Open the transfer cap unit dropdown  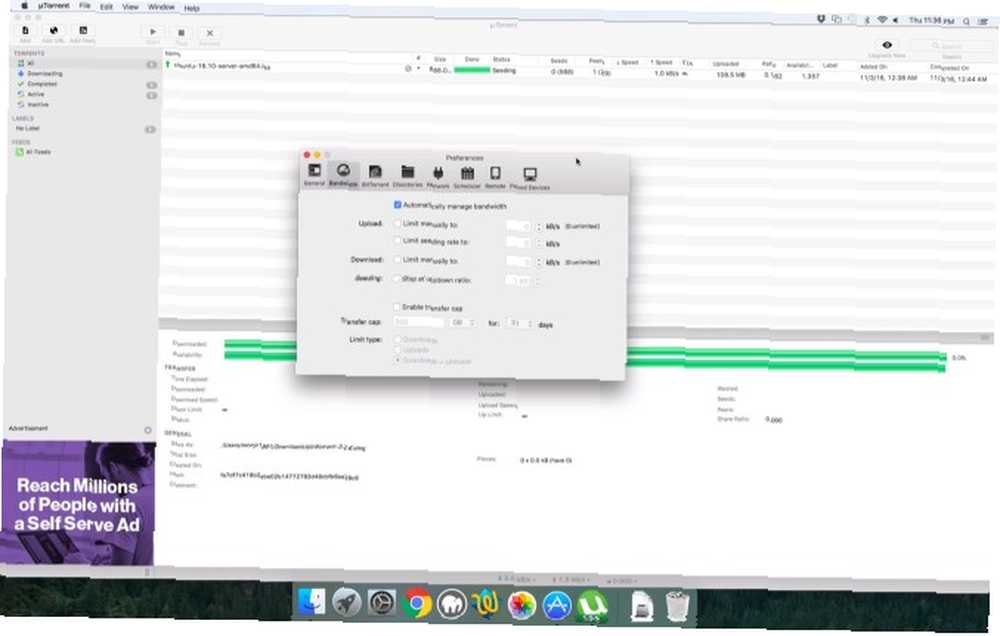tap(463, 323)
